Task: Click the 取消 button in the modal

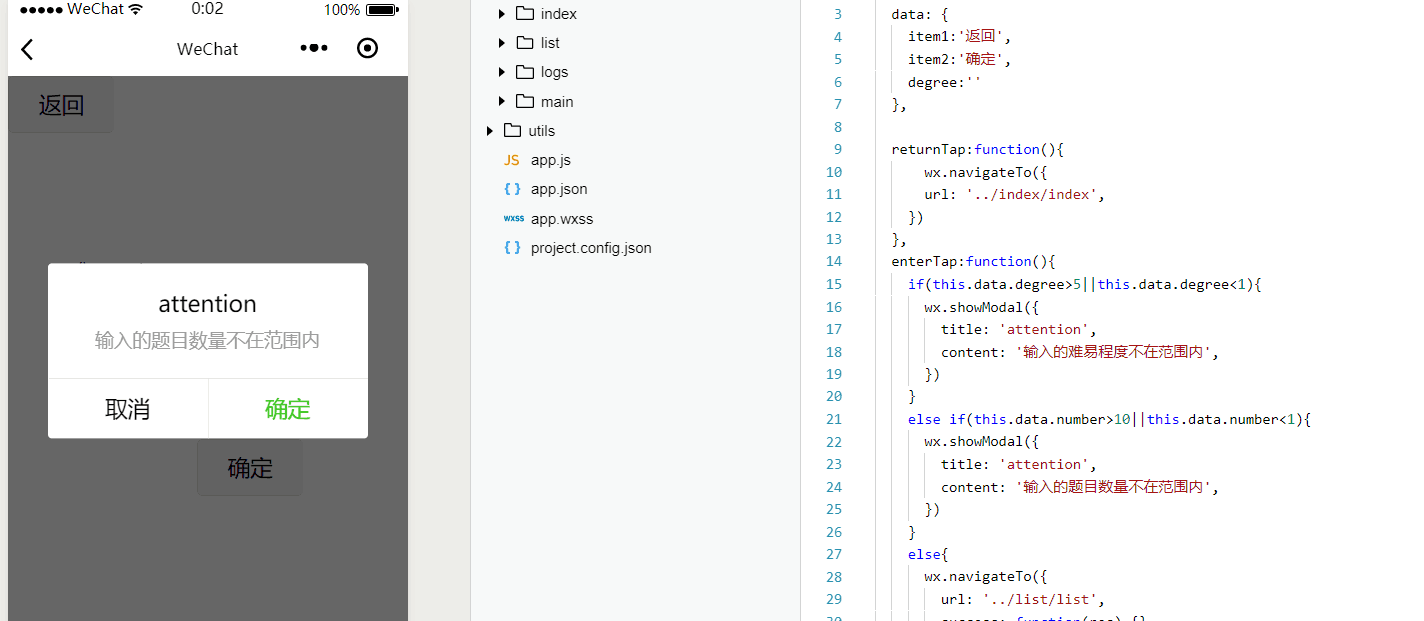Action: coord(128,409)
